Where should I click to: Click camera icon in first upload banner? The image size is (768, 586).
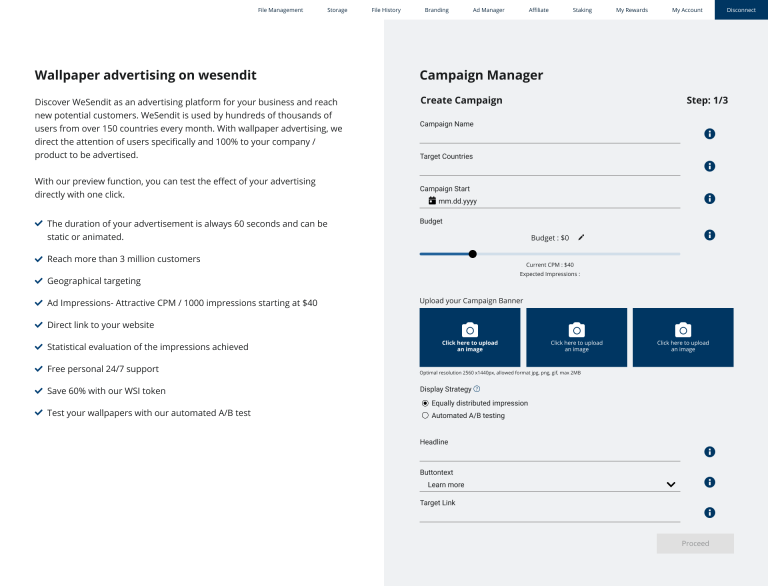[x=470, y=330]
